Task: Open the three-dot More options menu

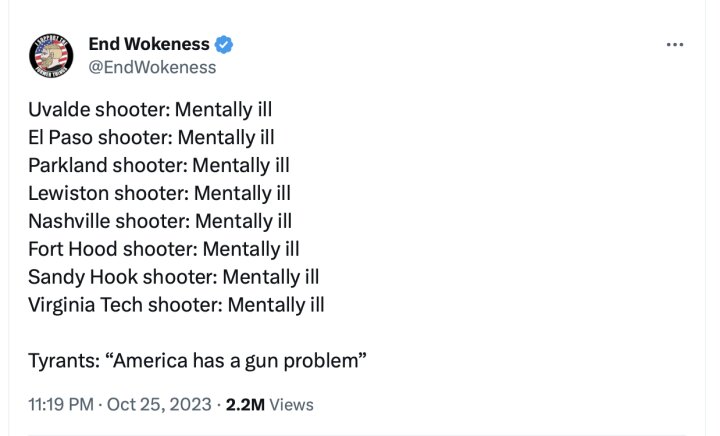Action: (x=675, y=45)
